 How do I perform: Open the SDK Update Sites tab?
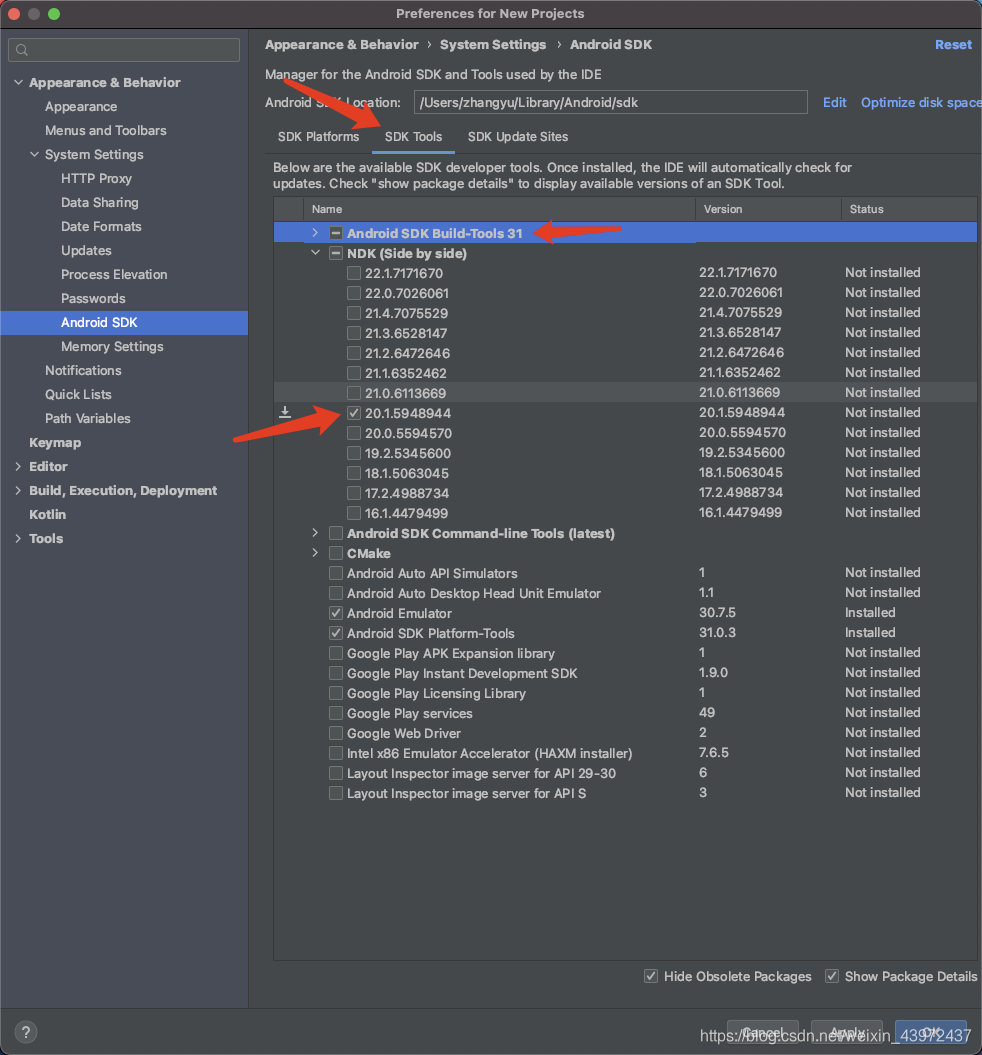(518, 137)
